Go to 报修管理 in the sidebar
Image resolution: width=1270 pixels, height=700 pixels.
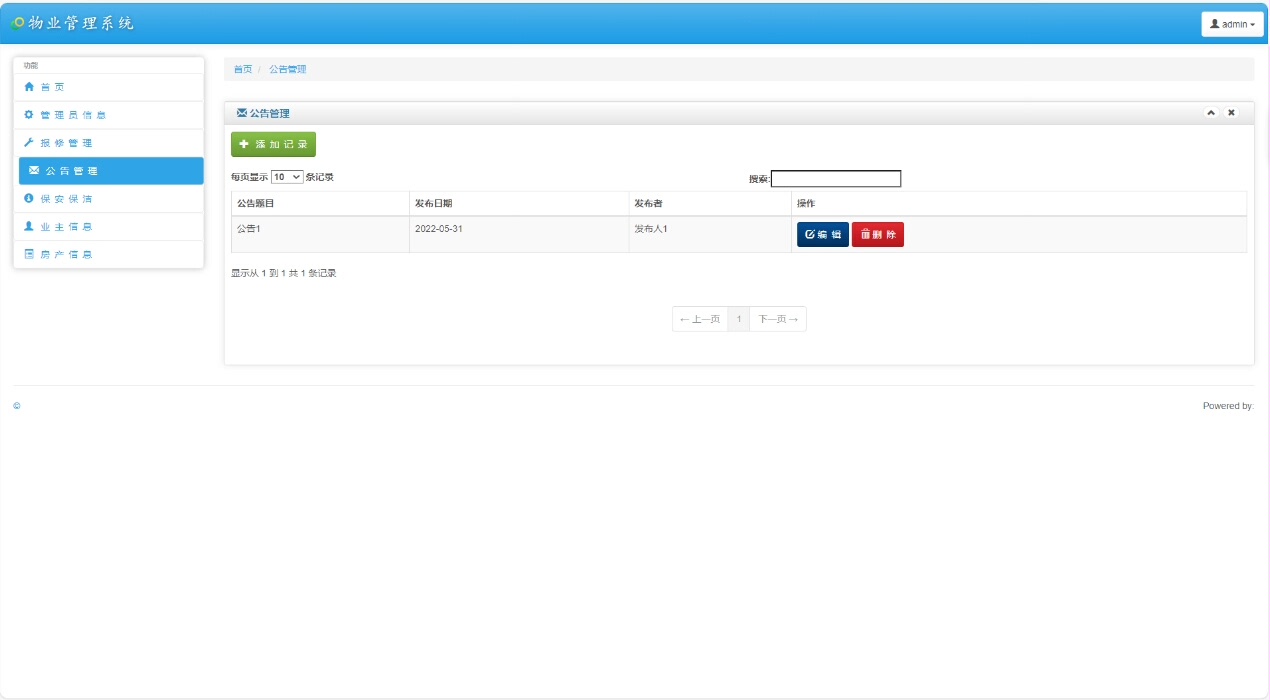pyautogui.click(x=108, y=143)
